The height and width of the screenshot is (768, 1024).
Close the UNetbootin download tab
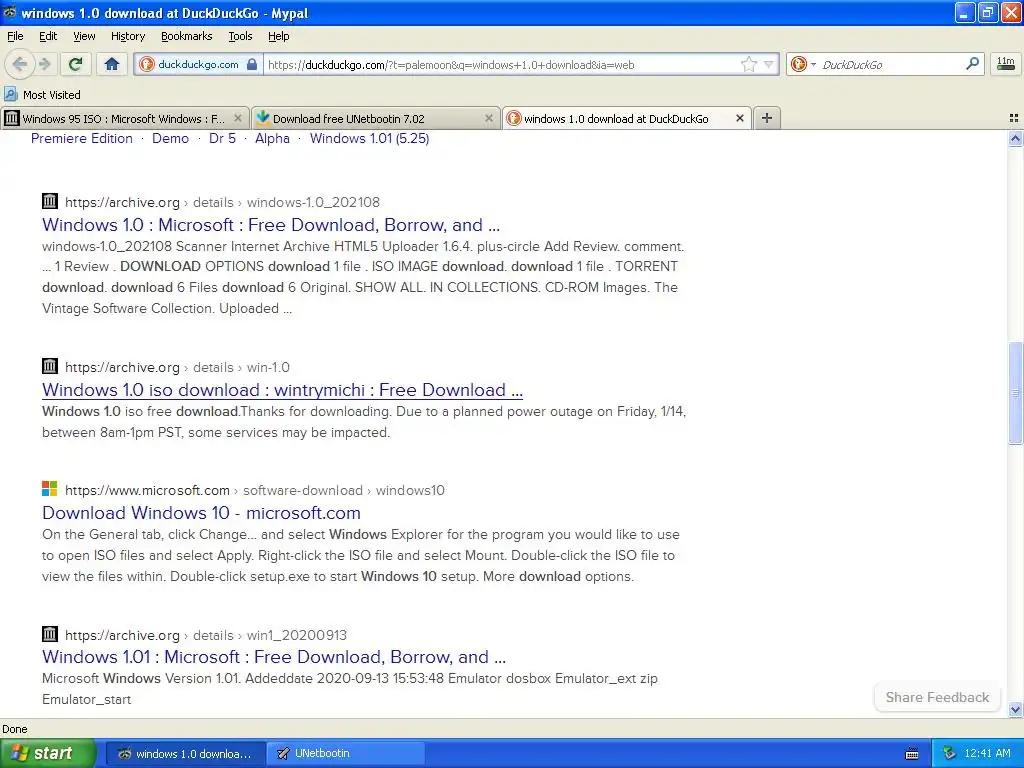click(488, 118)
